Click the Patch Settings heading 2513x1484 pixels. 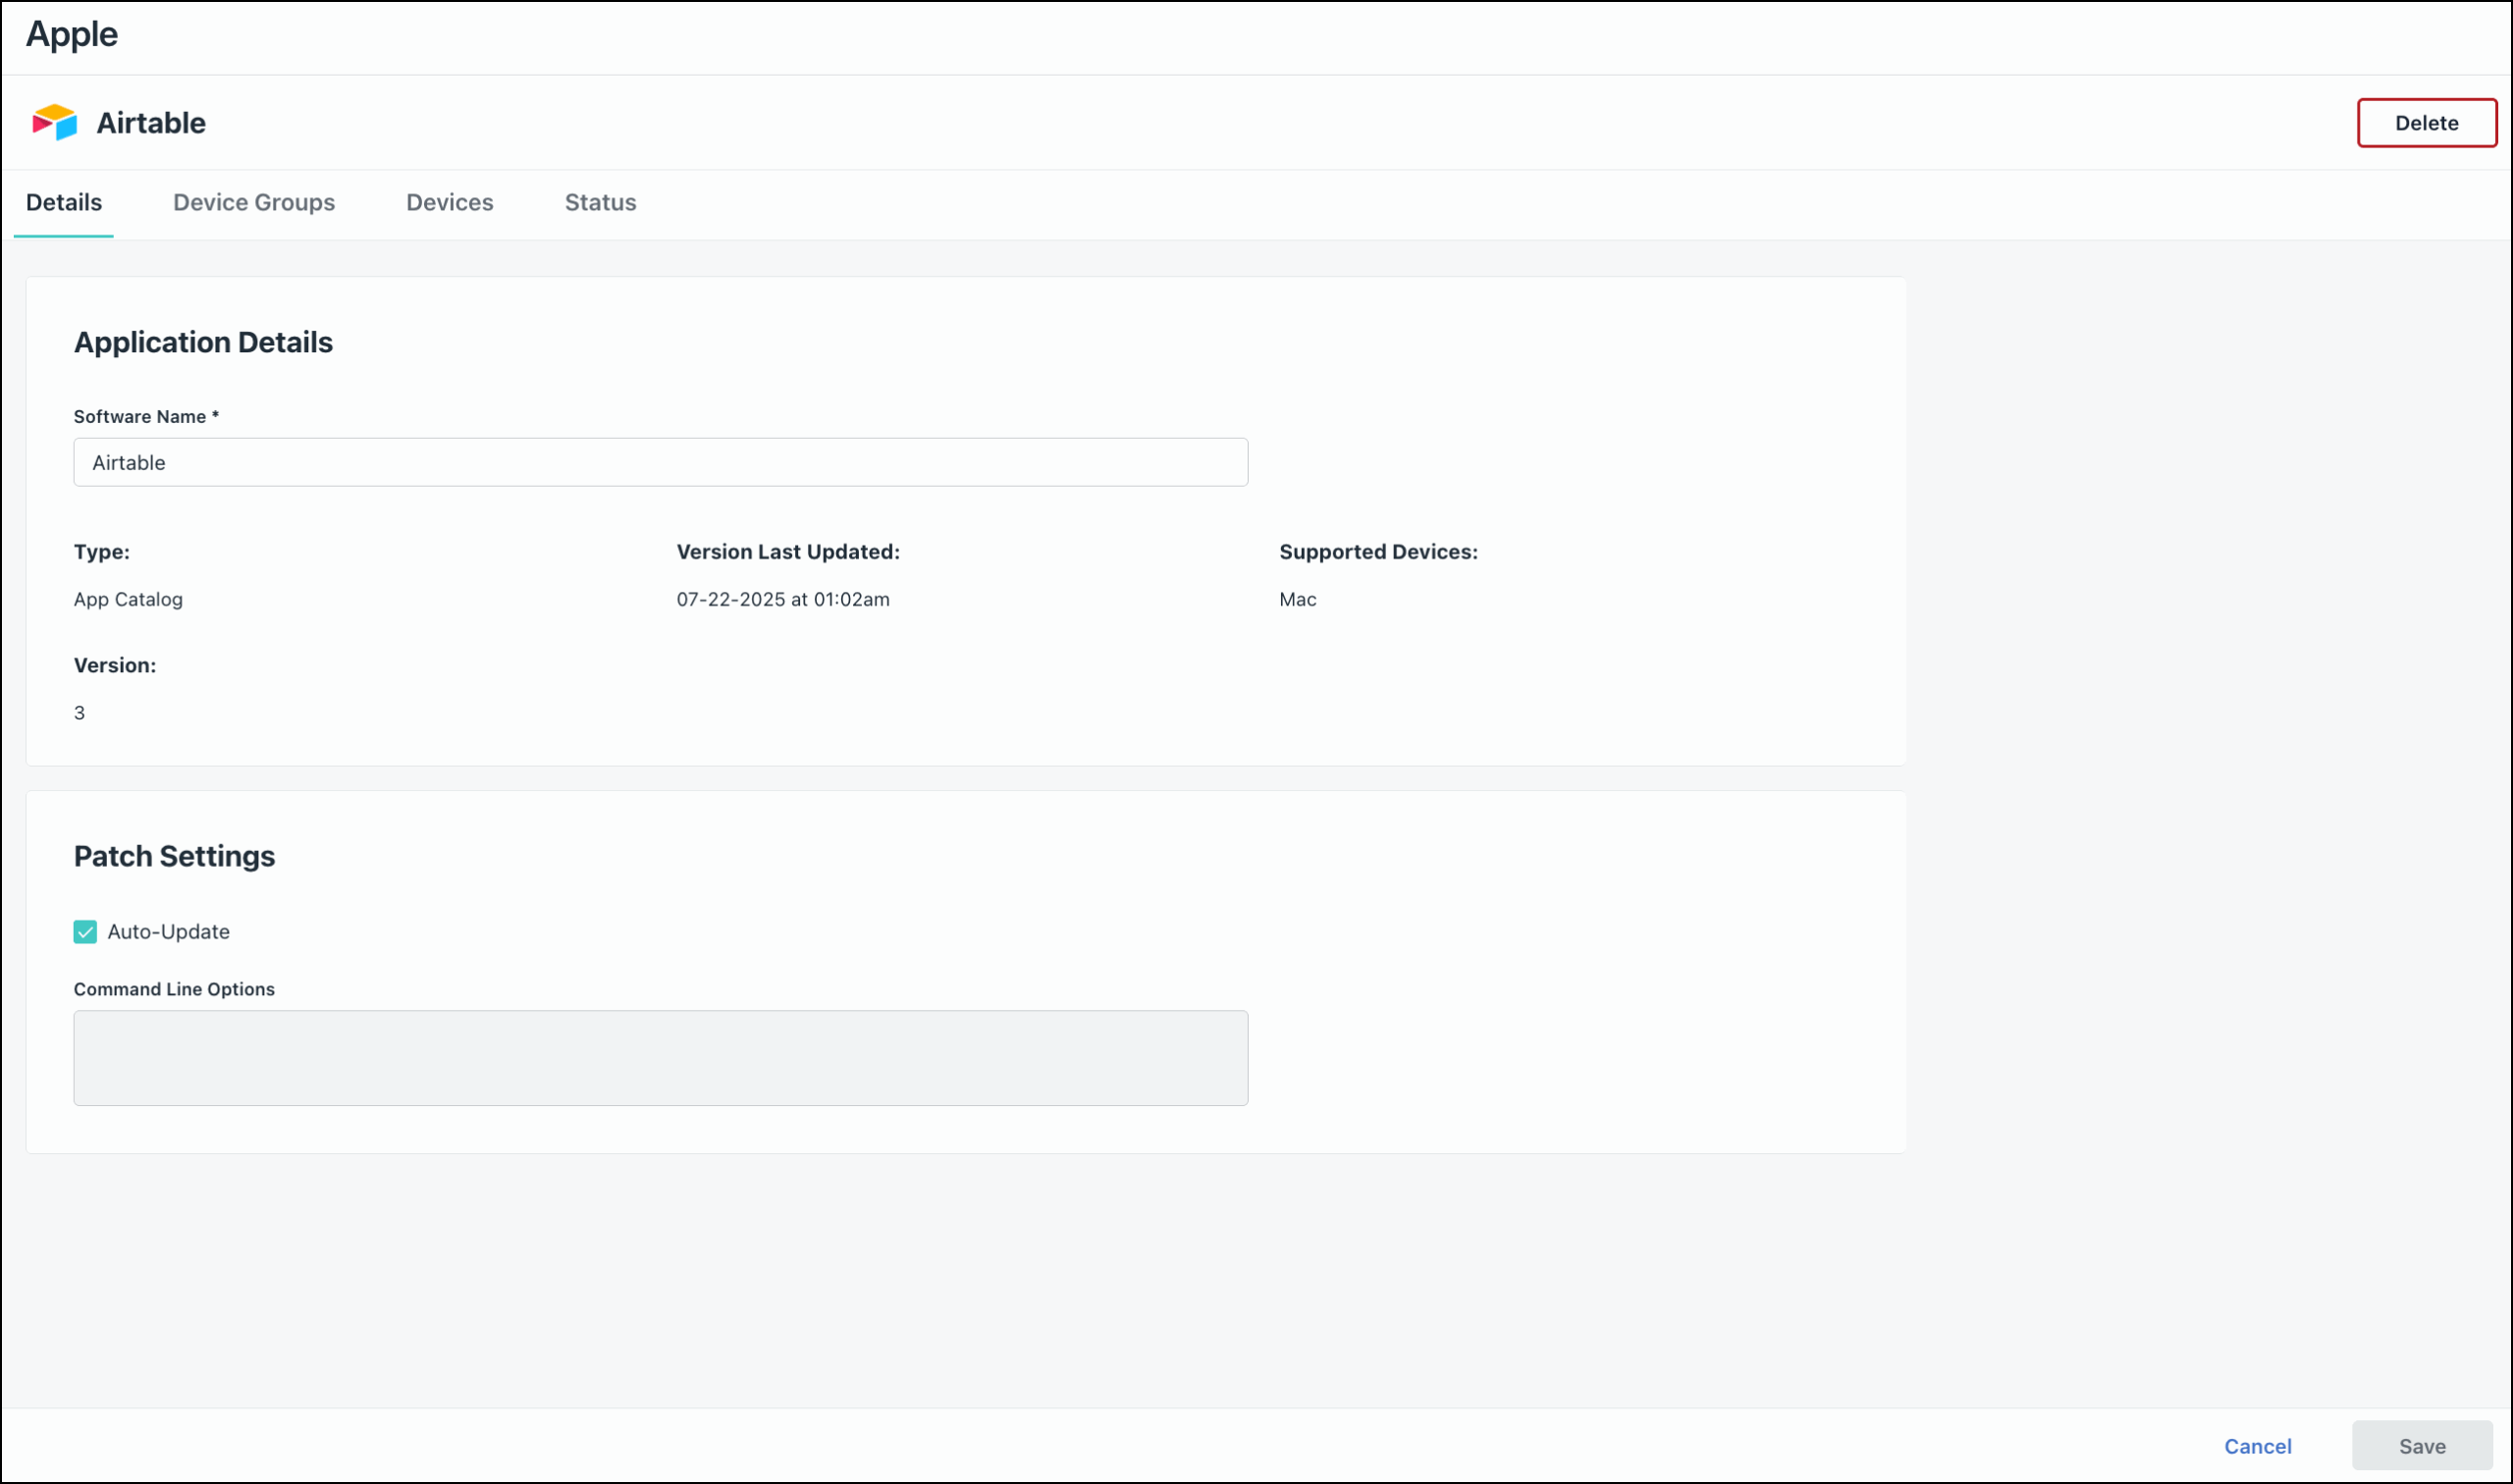point(173,856)
